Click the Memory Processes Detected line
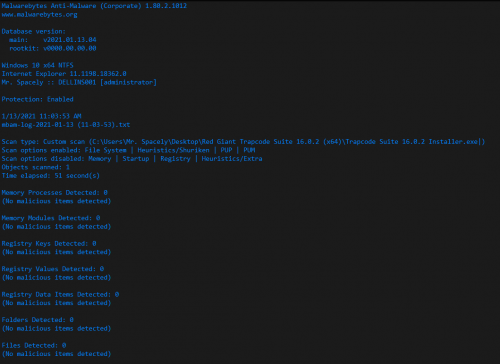 pos(55,193)
